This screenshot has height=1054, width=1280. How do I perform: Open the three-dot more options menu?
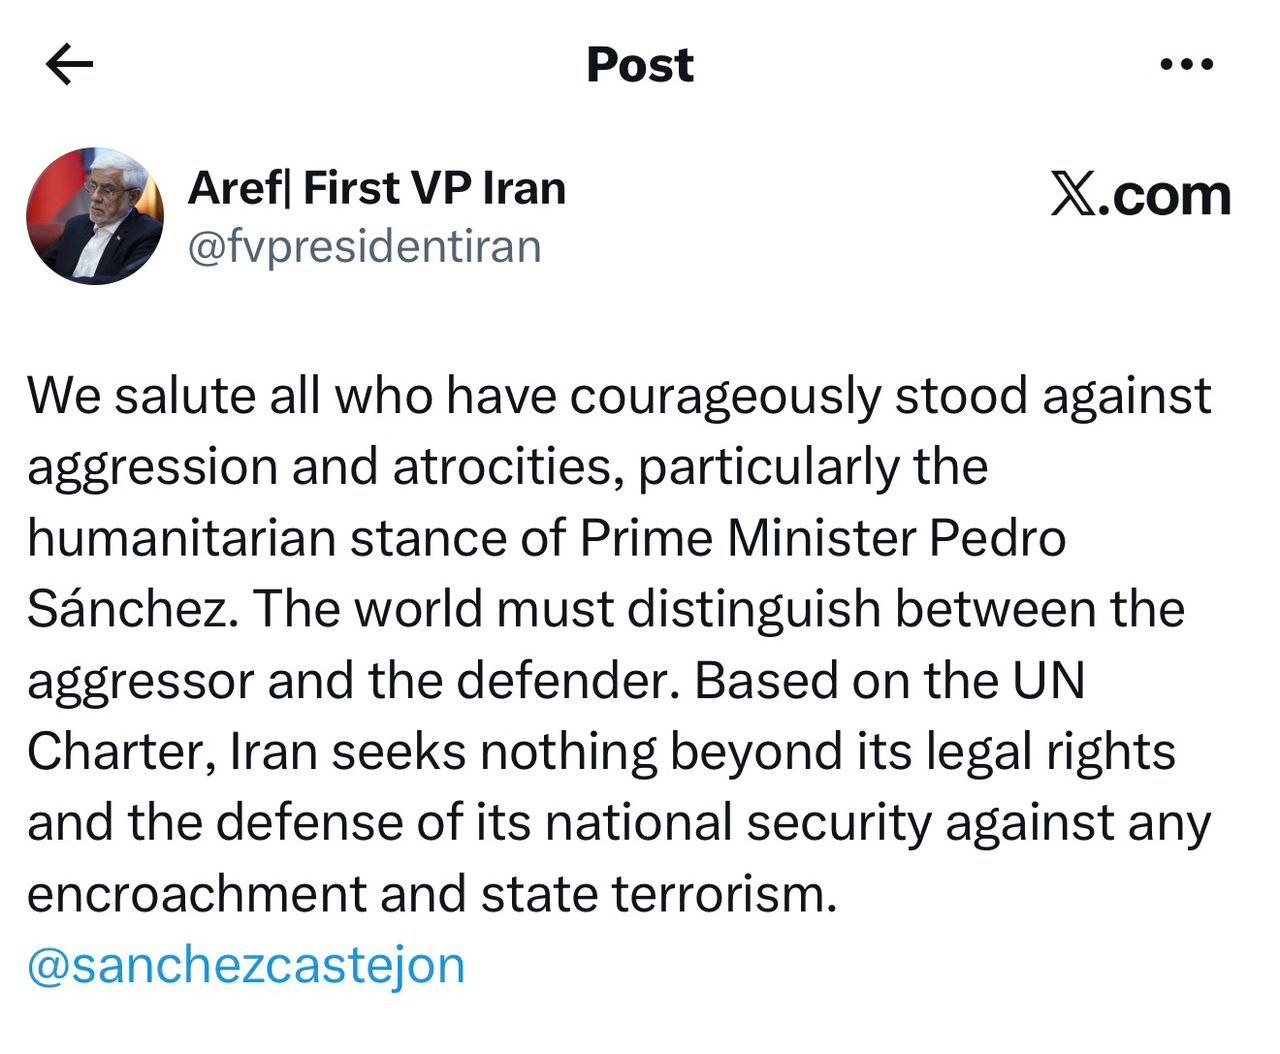[1187, 65]
